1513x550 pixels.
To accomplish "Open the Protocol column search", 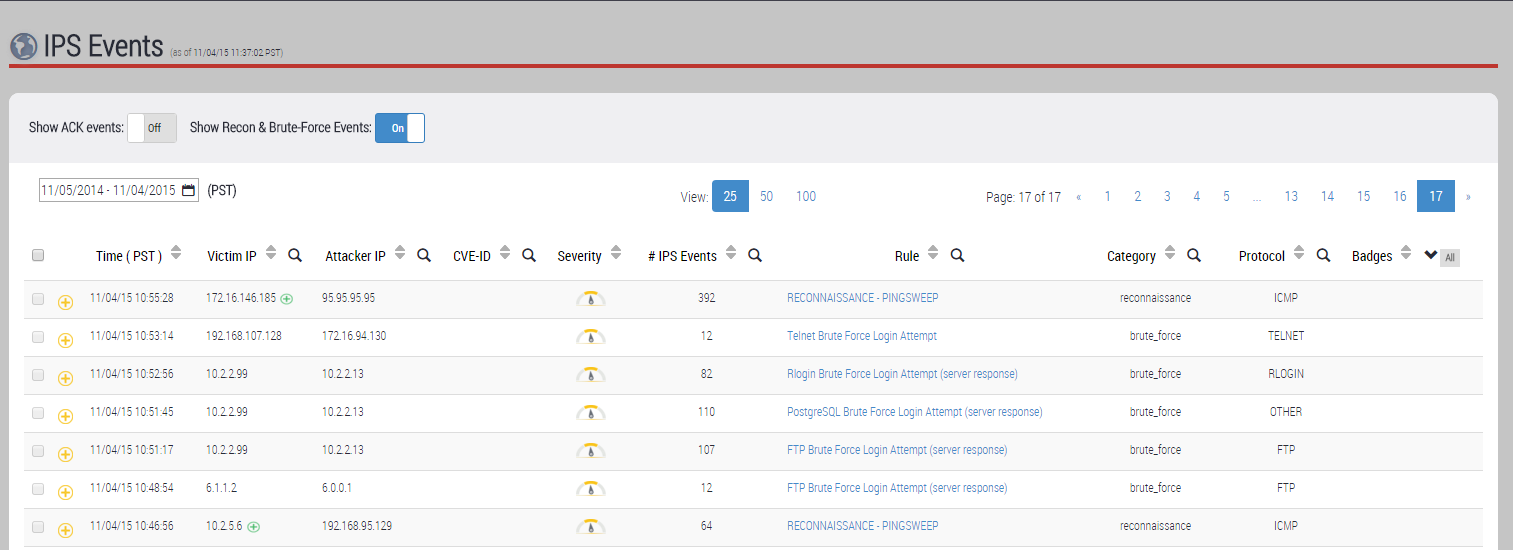I will pyautogui.click(x=1323, y=255).
